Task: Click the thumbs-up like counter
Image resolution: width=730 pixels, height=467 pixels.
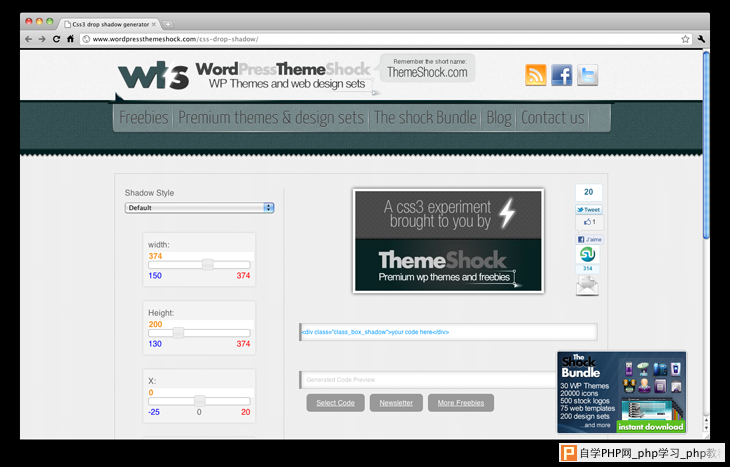Action: tap(589, 222)
